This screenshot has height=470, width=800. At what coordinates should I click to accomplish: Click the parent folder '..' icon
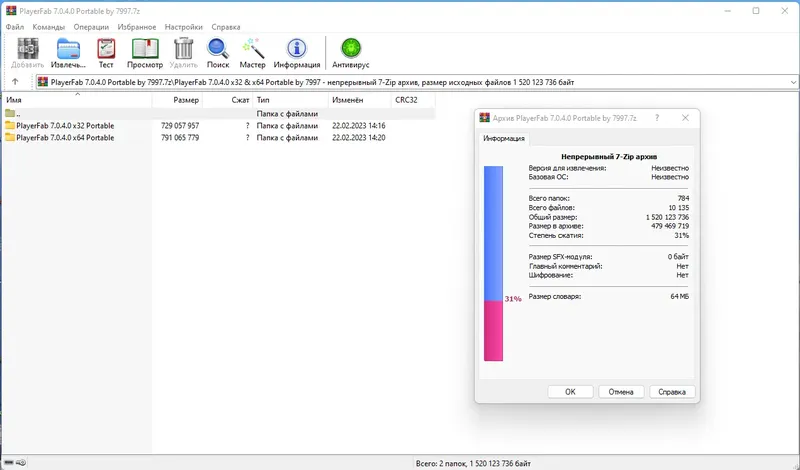click(10, 113)
